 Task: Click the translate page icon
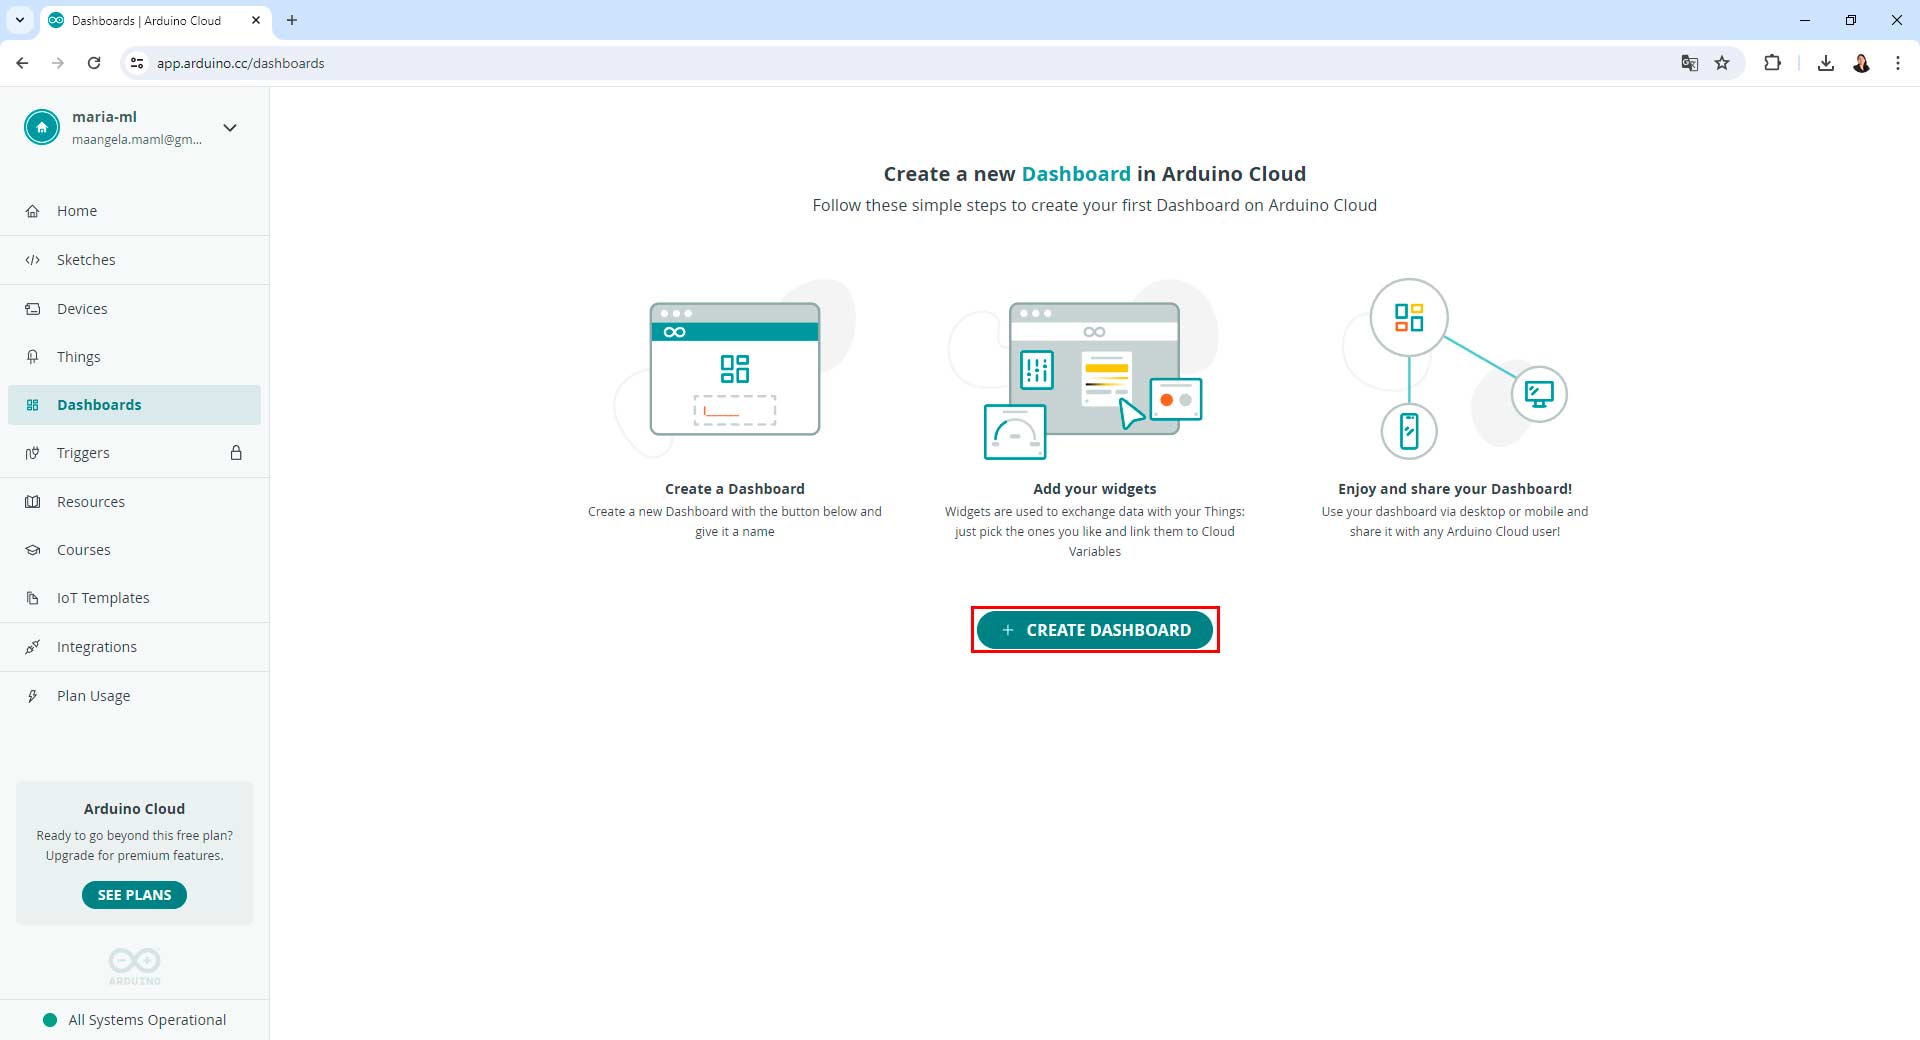click(1690, 63)
